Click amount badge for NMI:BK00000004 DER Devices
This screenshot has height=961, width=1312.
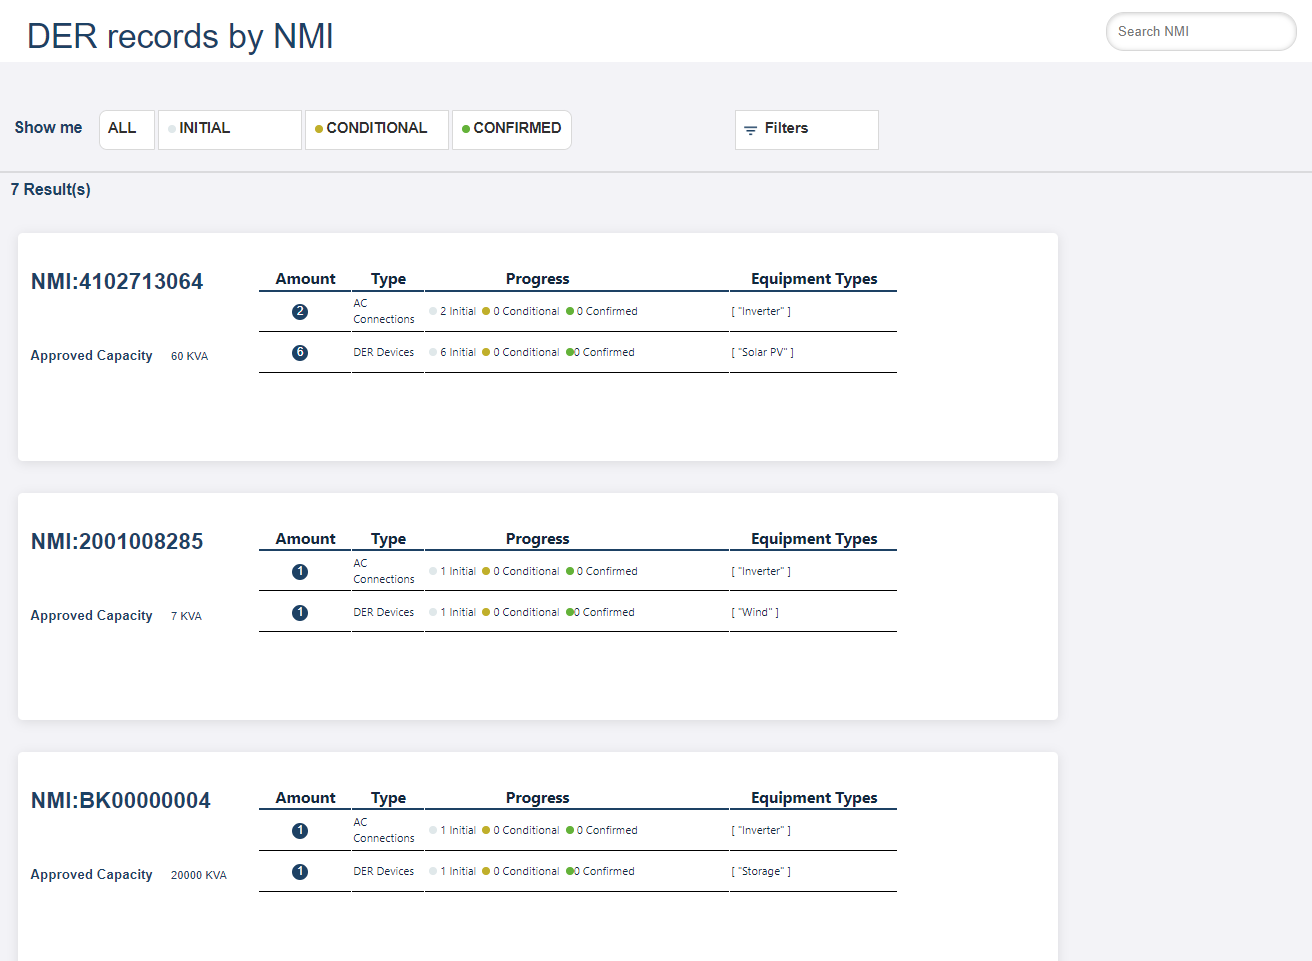click(300, 872)
